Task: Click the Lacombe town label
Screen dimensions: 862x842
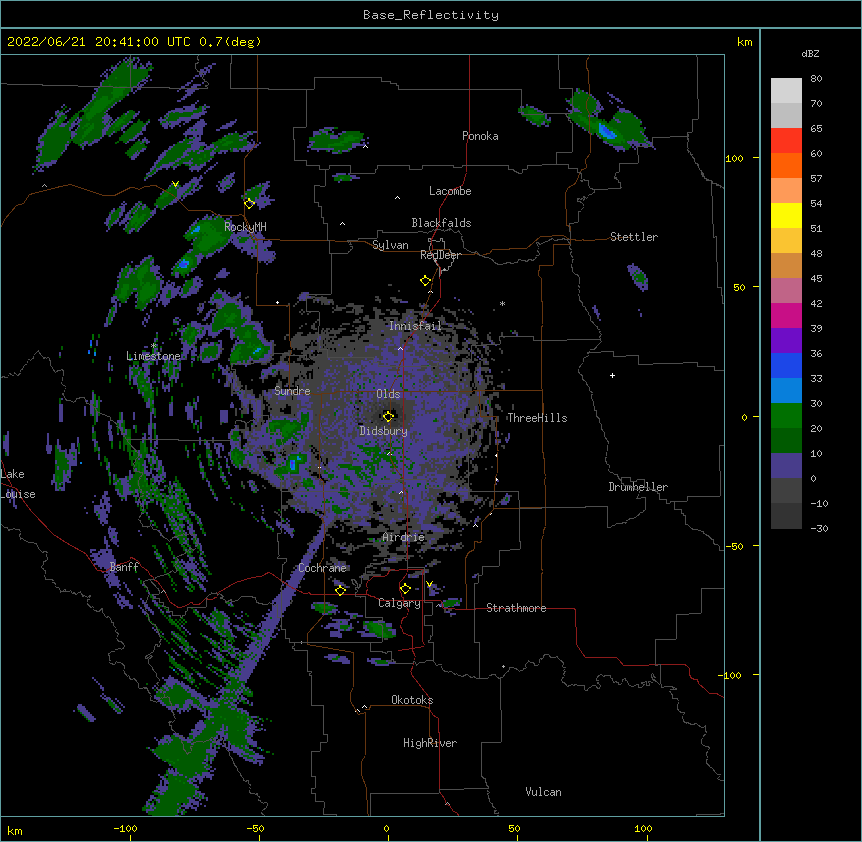Action: [450, 191]
